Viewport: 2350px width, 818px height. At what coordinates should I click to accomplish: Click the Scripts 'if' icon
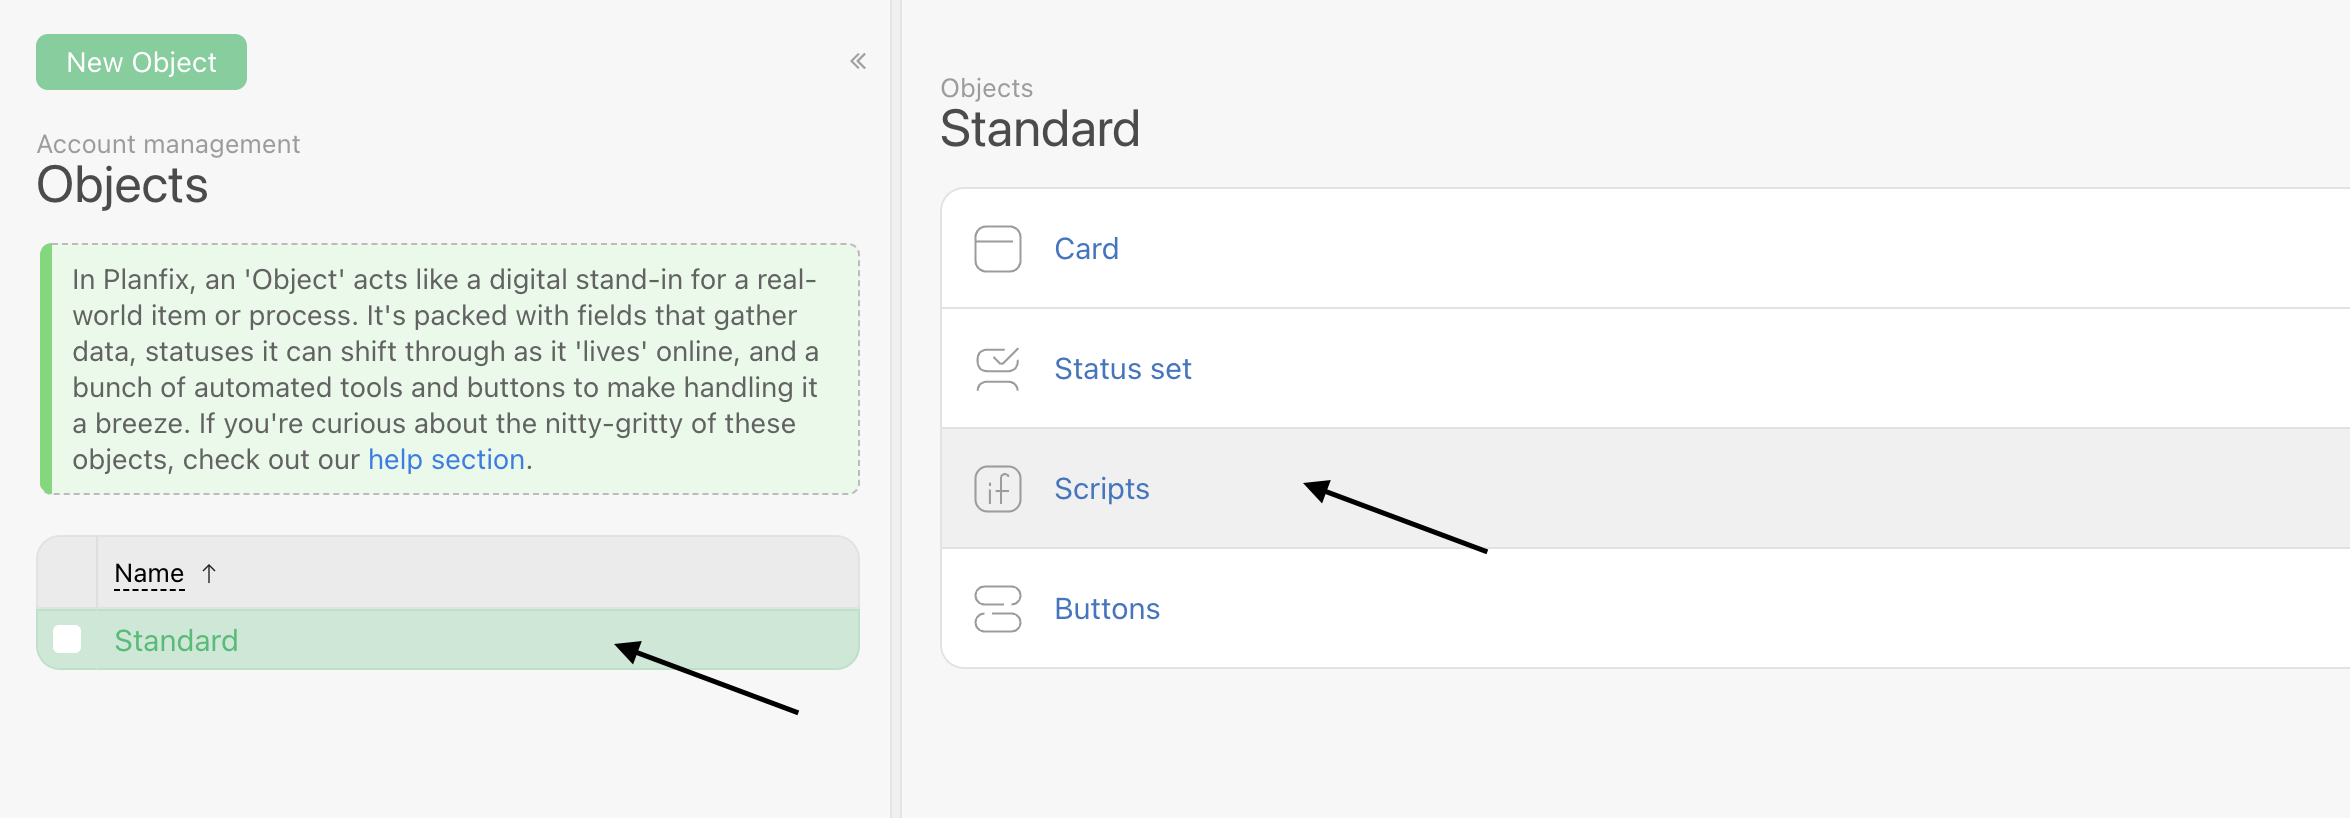[997, 489]
